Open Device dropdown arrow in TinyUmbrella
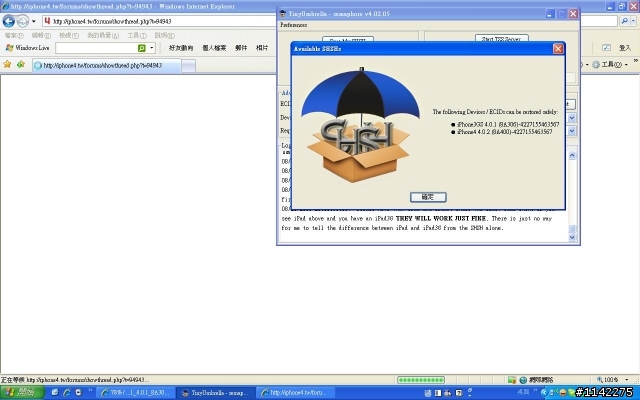This screenshot has height=400, width=640. coord(571,118)
